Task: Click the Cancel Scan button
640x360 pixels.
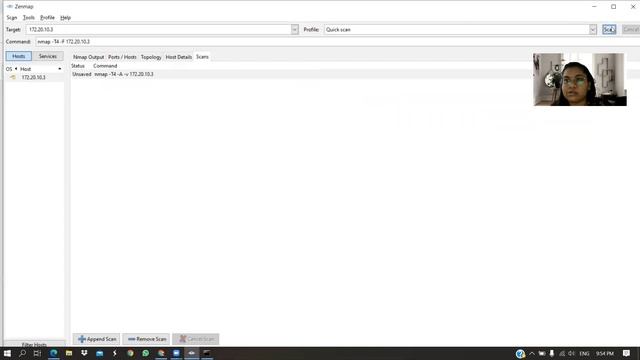Action: click(x=196, y=339)
